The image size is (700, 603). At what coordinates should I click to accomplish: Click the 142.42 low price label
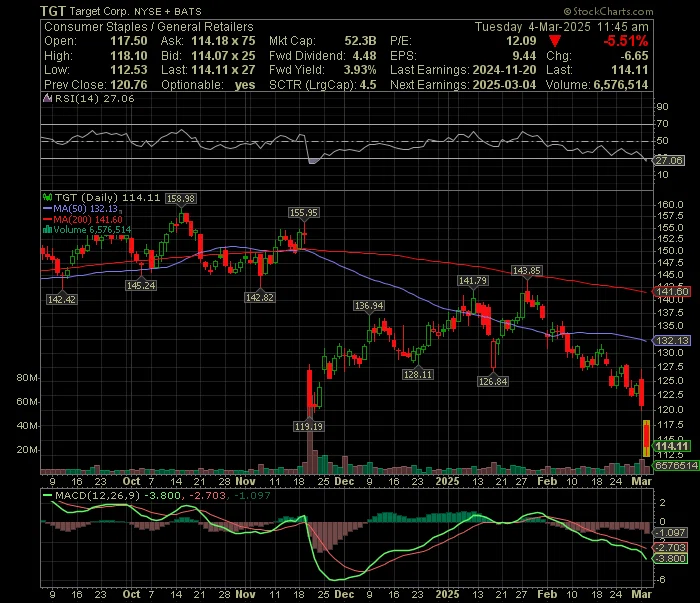tap(62, 299)
